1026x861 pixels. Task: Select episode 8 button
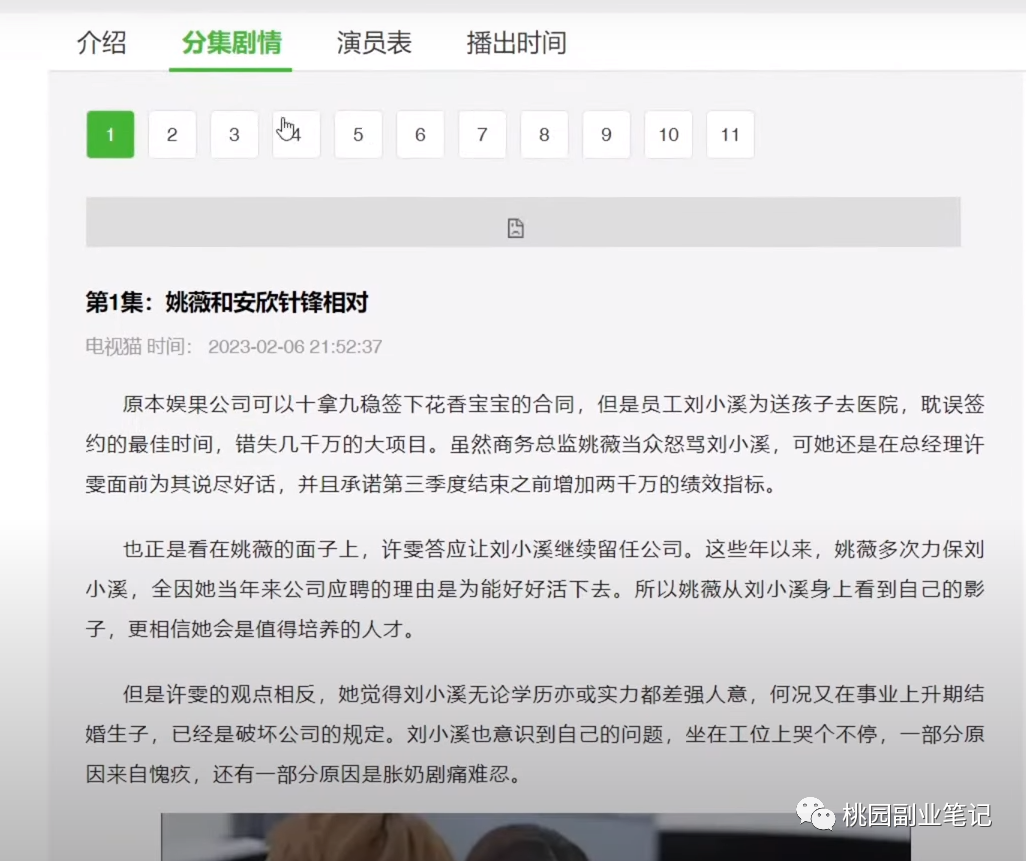point(544,135)
